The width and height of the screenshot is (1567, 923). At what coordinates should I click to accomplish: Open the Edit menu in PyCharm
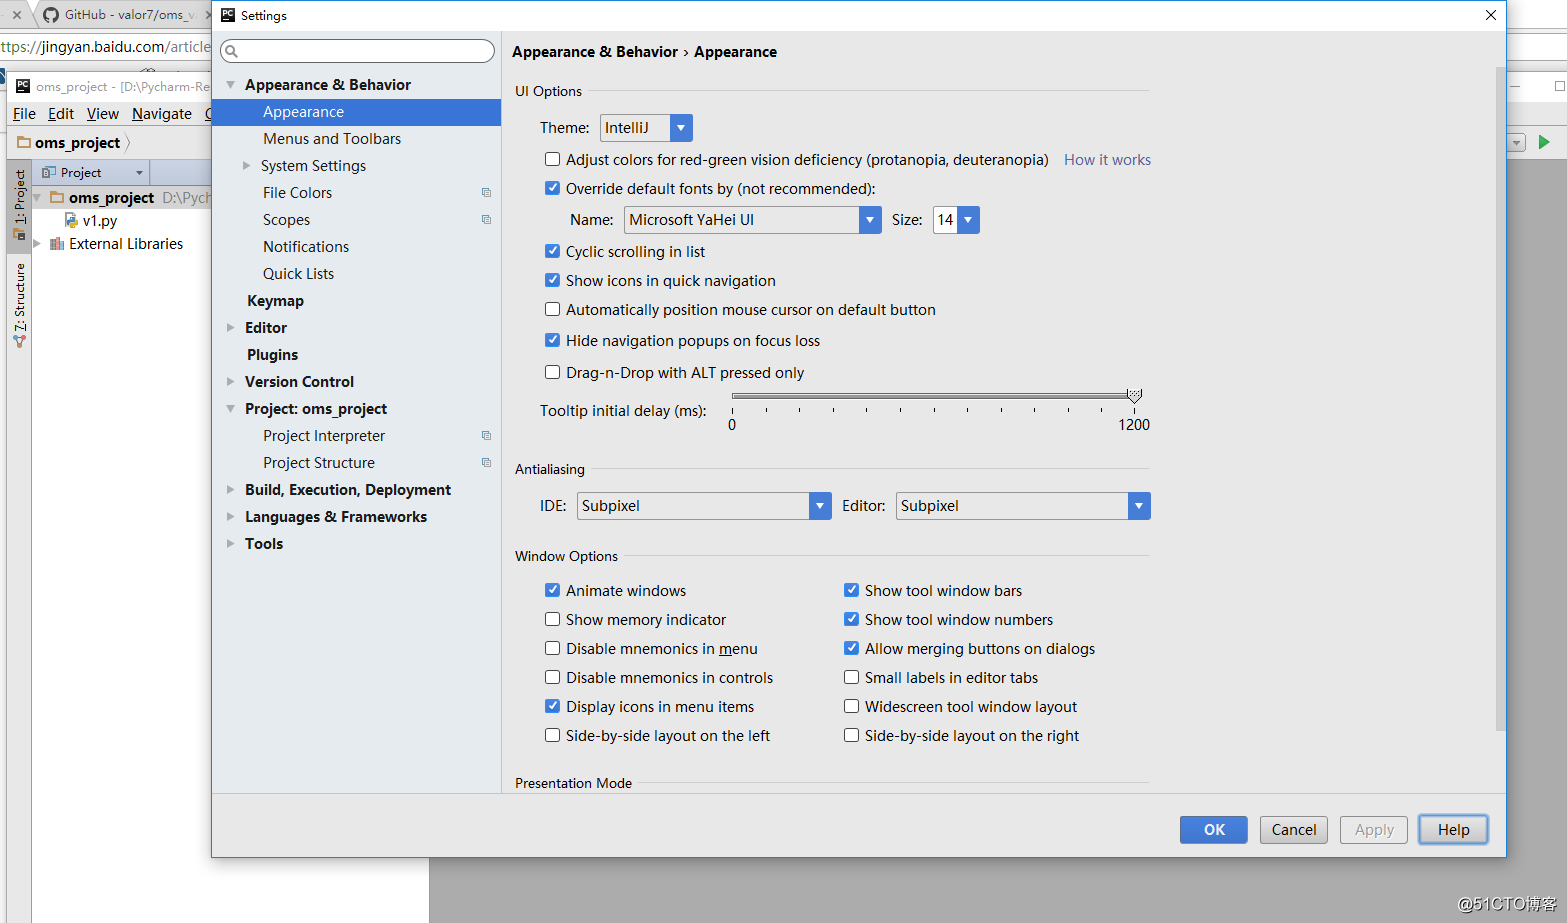61,114
